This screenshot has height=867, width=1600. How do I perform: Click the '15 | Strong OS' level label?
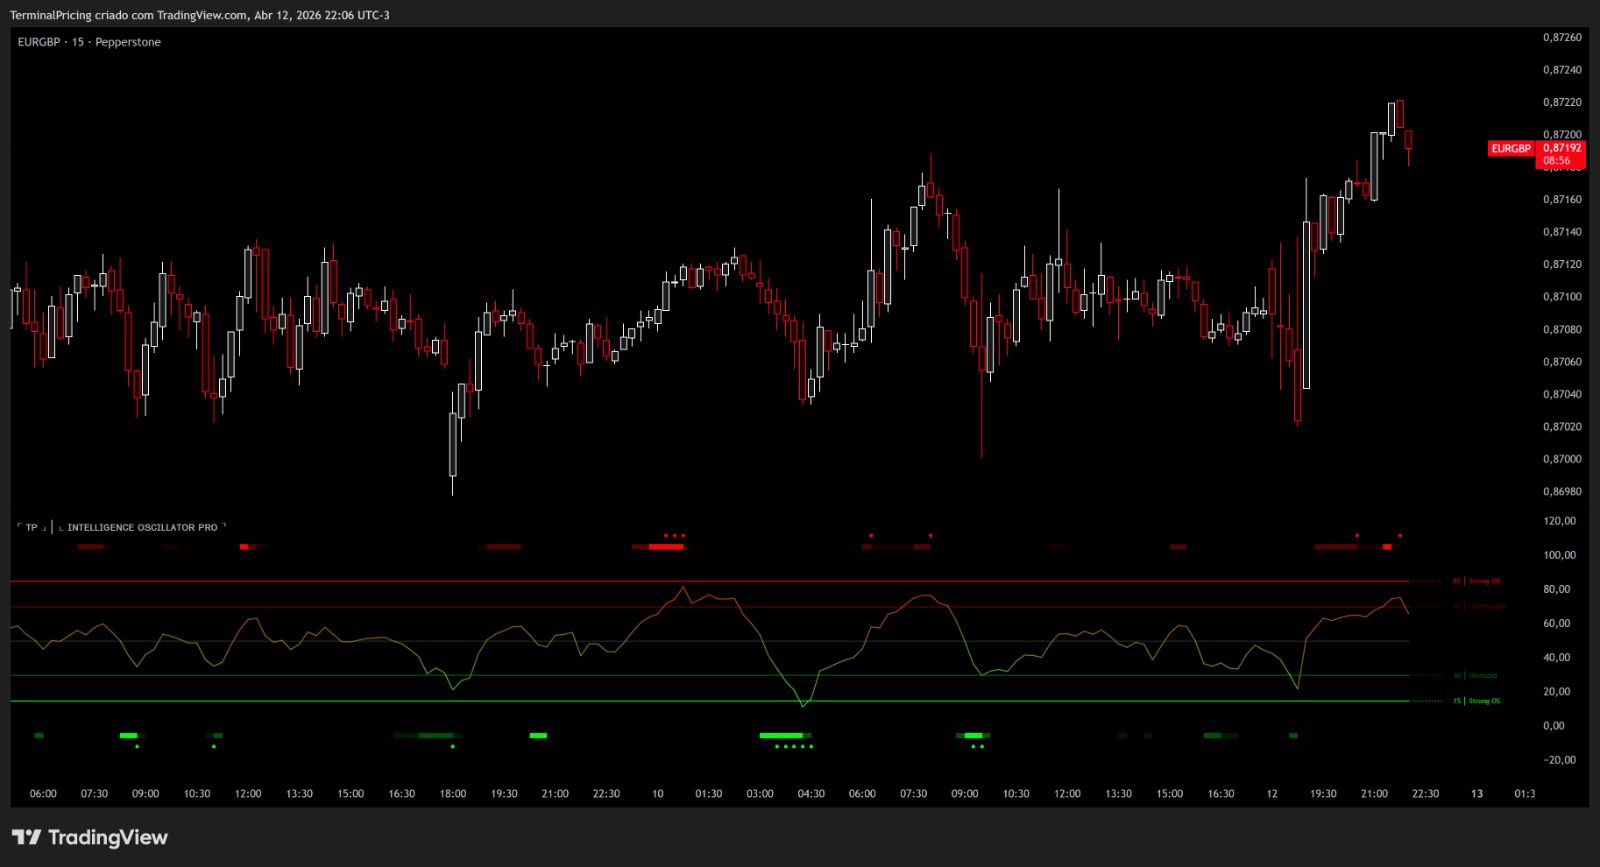[1476, 701]
